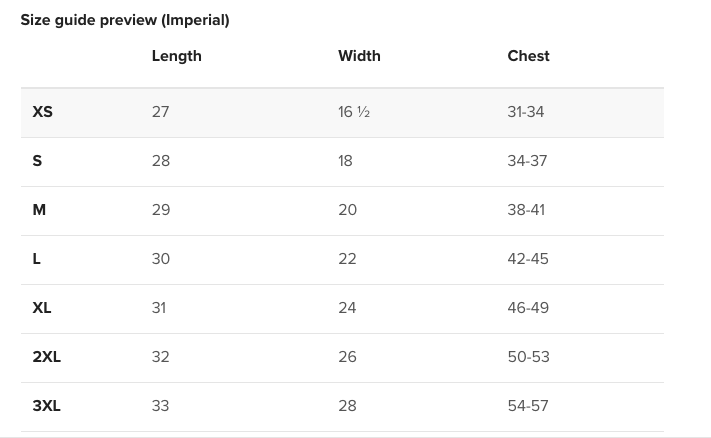Screen dimensions: 711x438
Task: Click the M length value 29
Action: [x=161, y=210]
